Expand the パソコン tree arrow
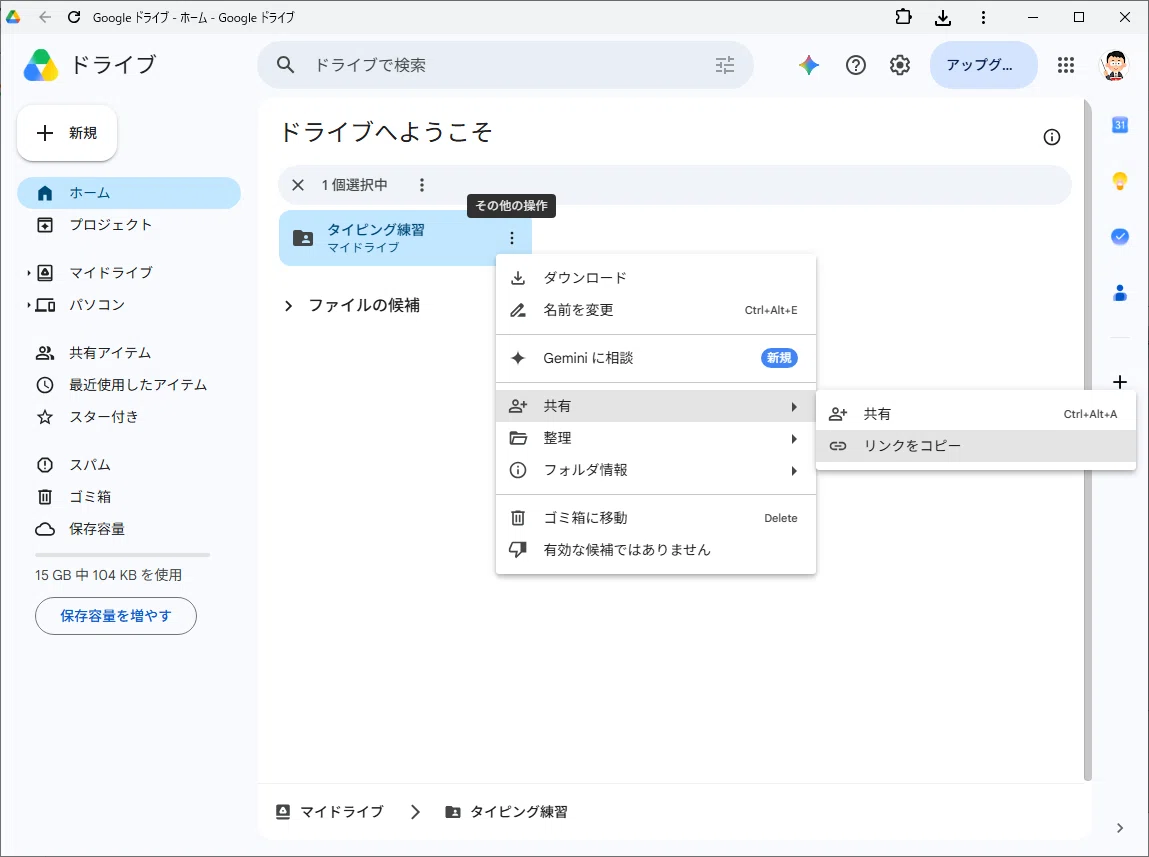This screenshot has width=1149, height=857. 29,305
